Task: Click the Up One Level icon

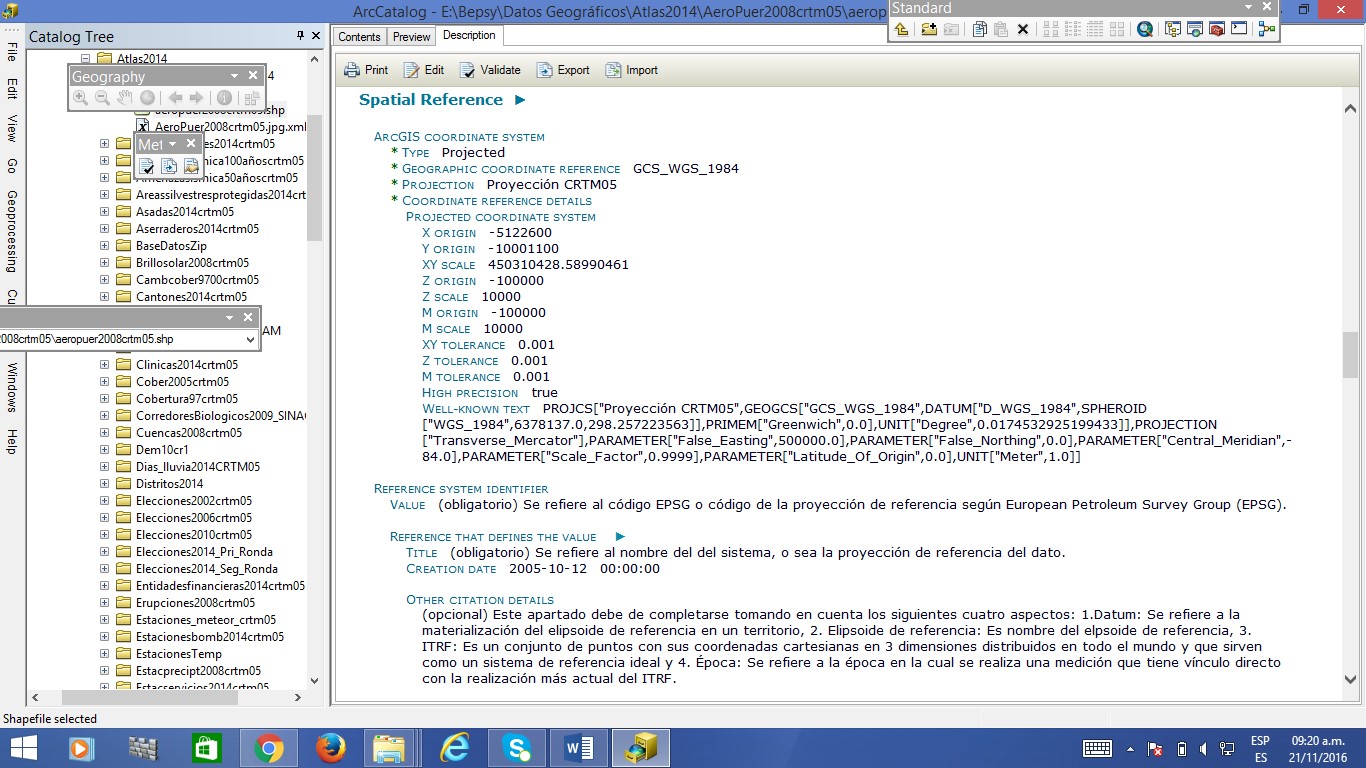Action: pyautogui.click(x=902, y=29)
